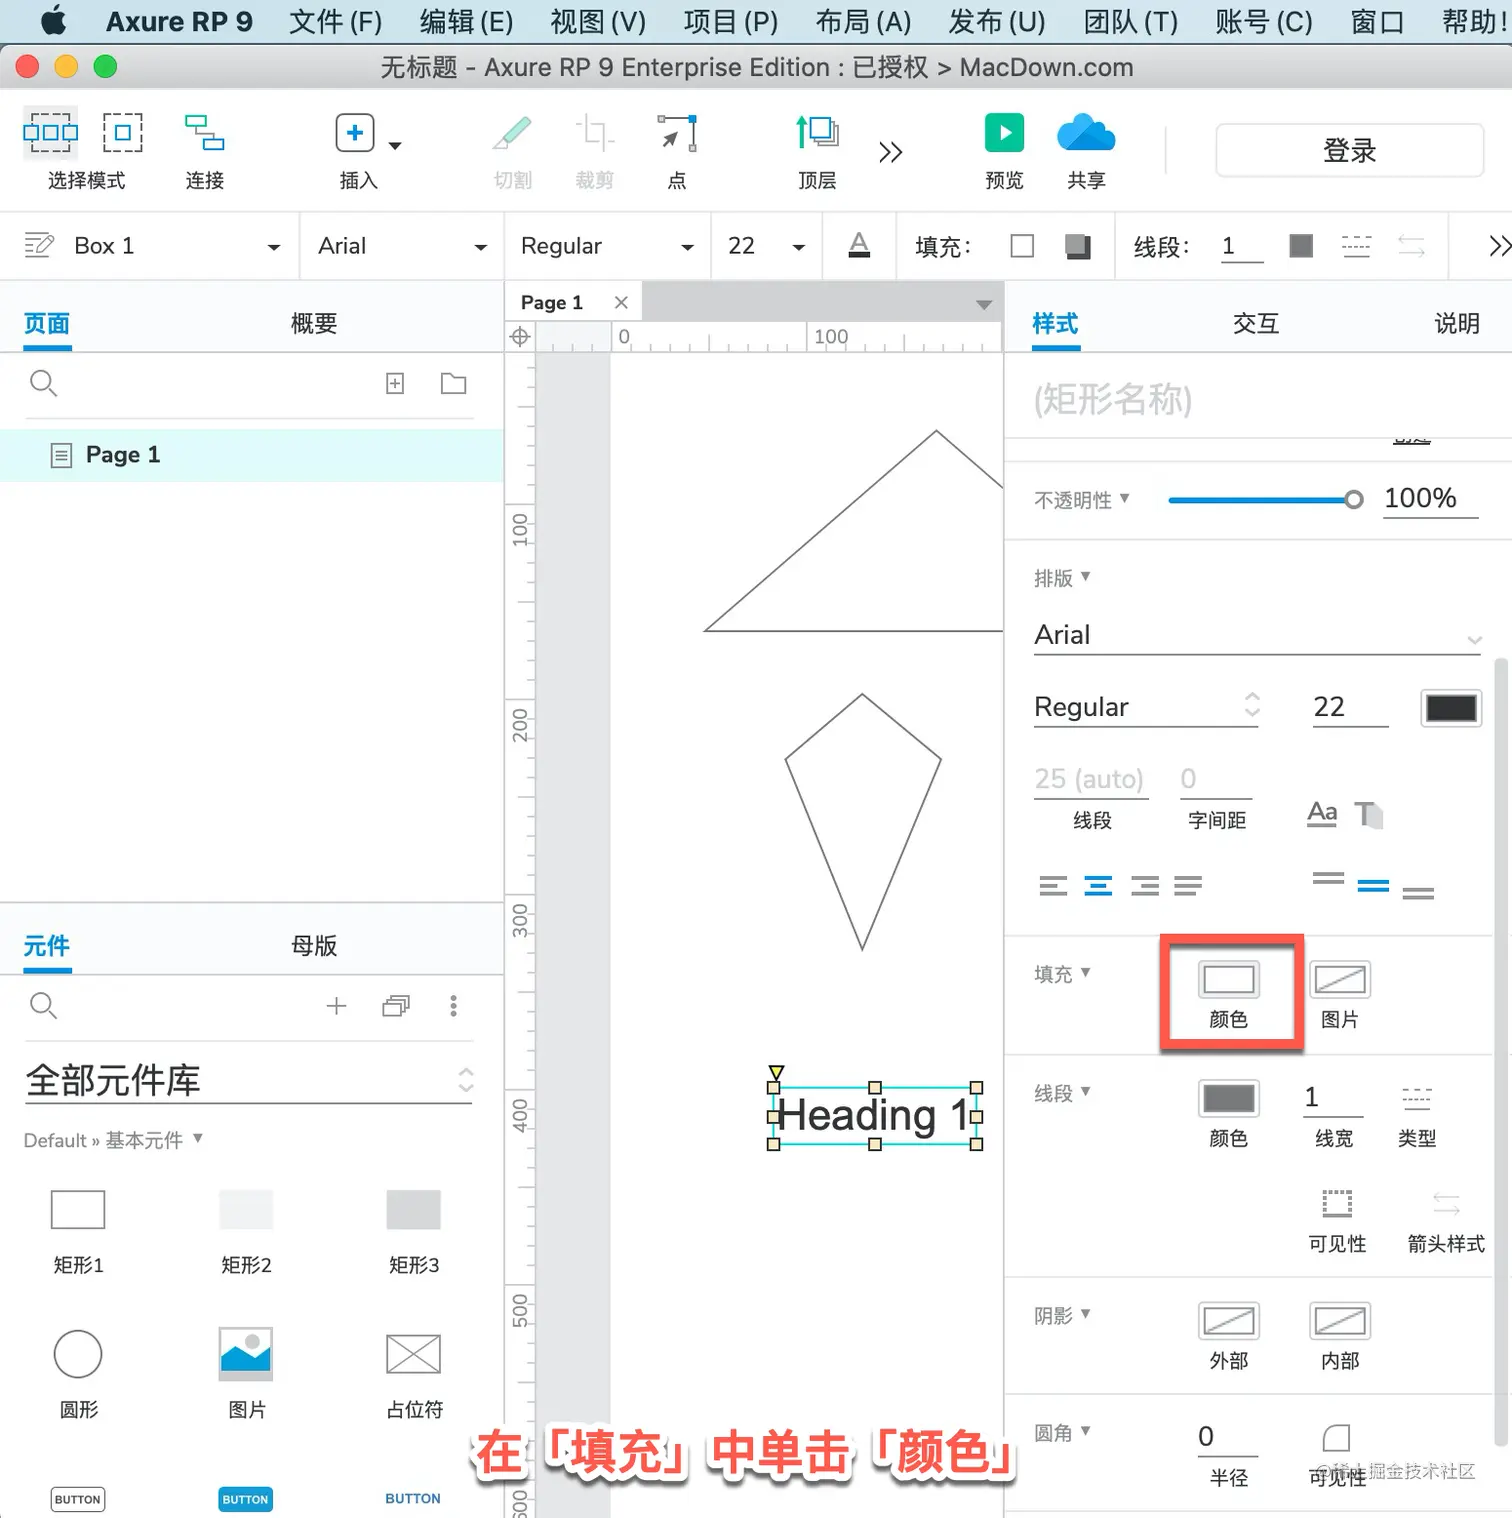
Task: Search the widget library
Action: (43, 1005)
